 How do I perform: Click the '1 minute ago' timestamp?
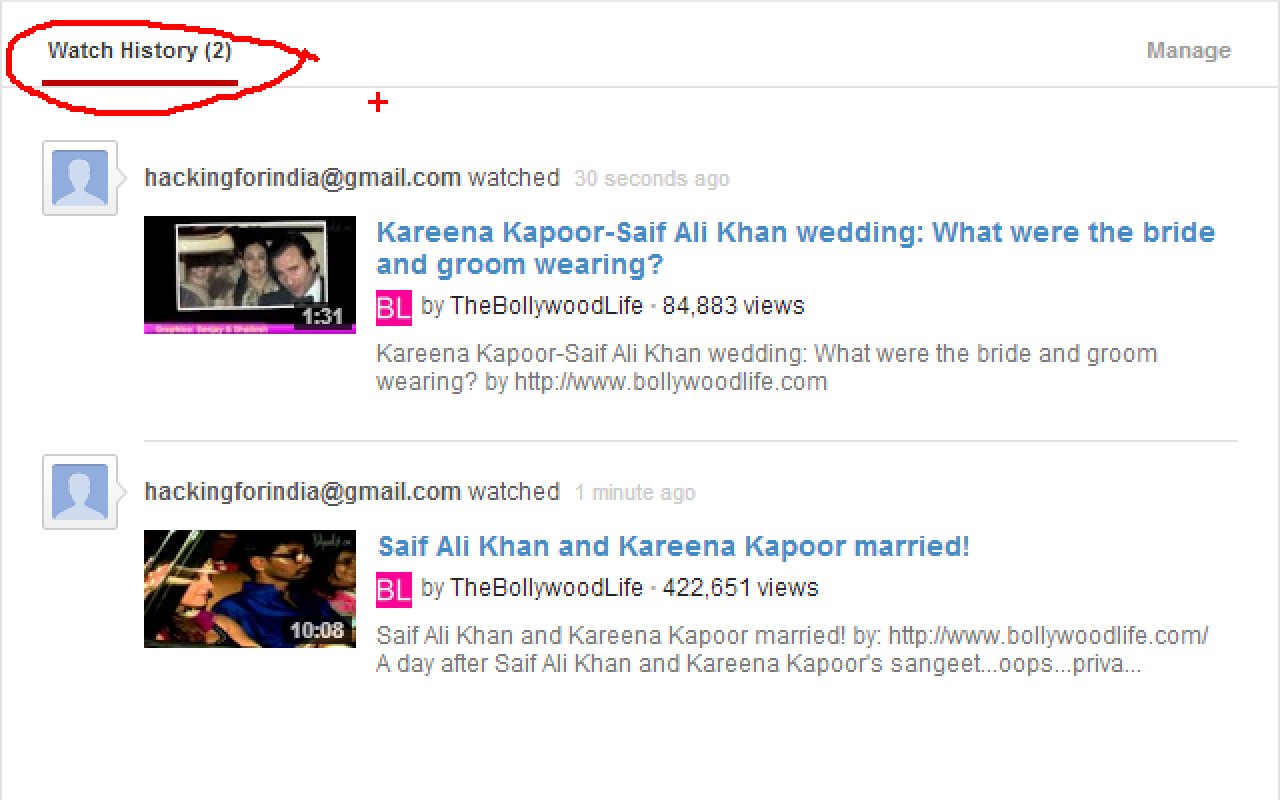pos(635,493)
